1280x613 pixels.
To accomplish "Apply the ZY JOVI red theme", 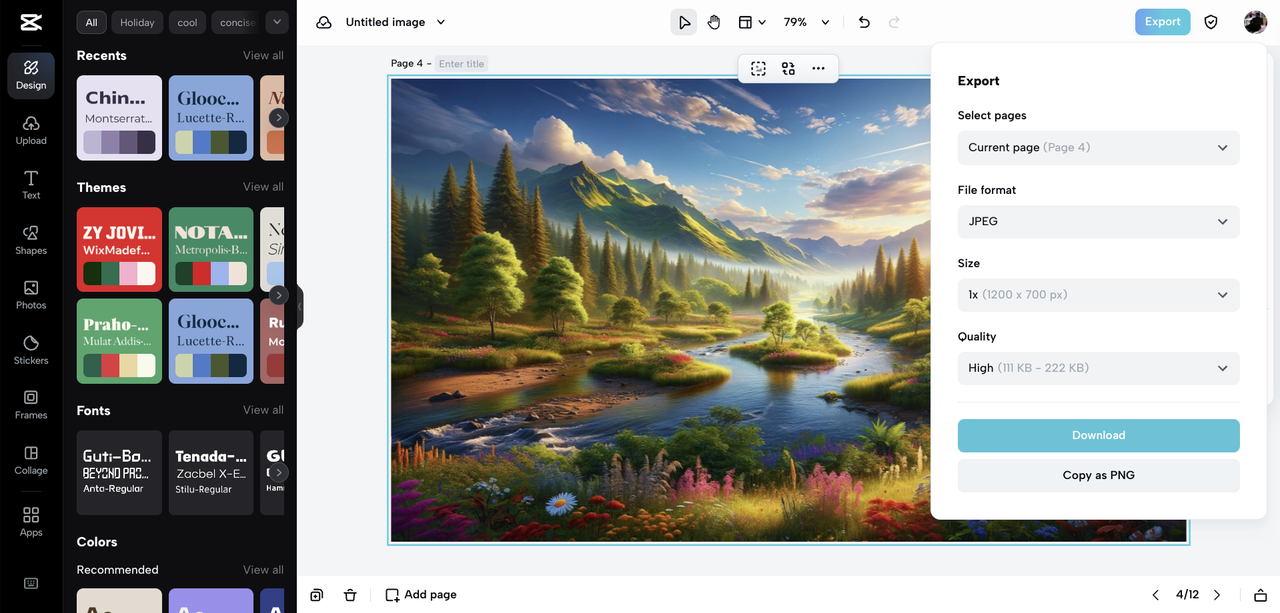I will (119, 250).
